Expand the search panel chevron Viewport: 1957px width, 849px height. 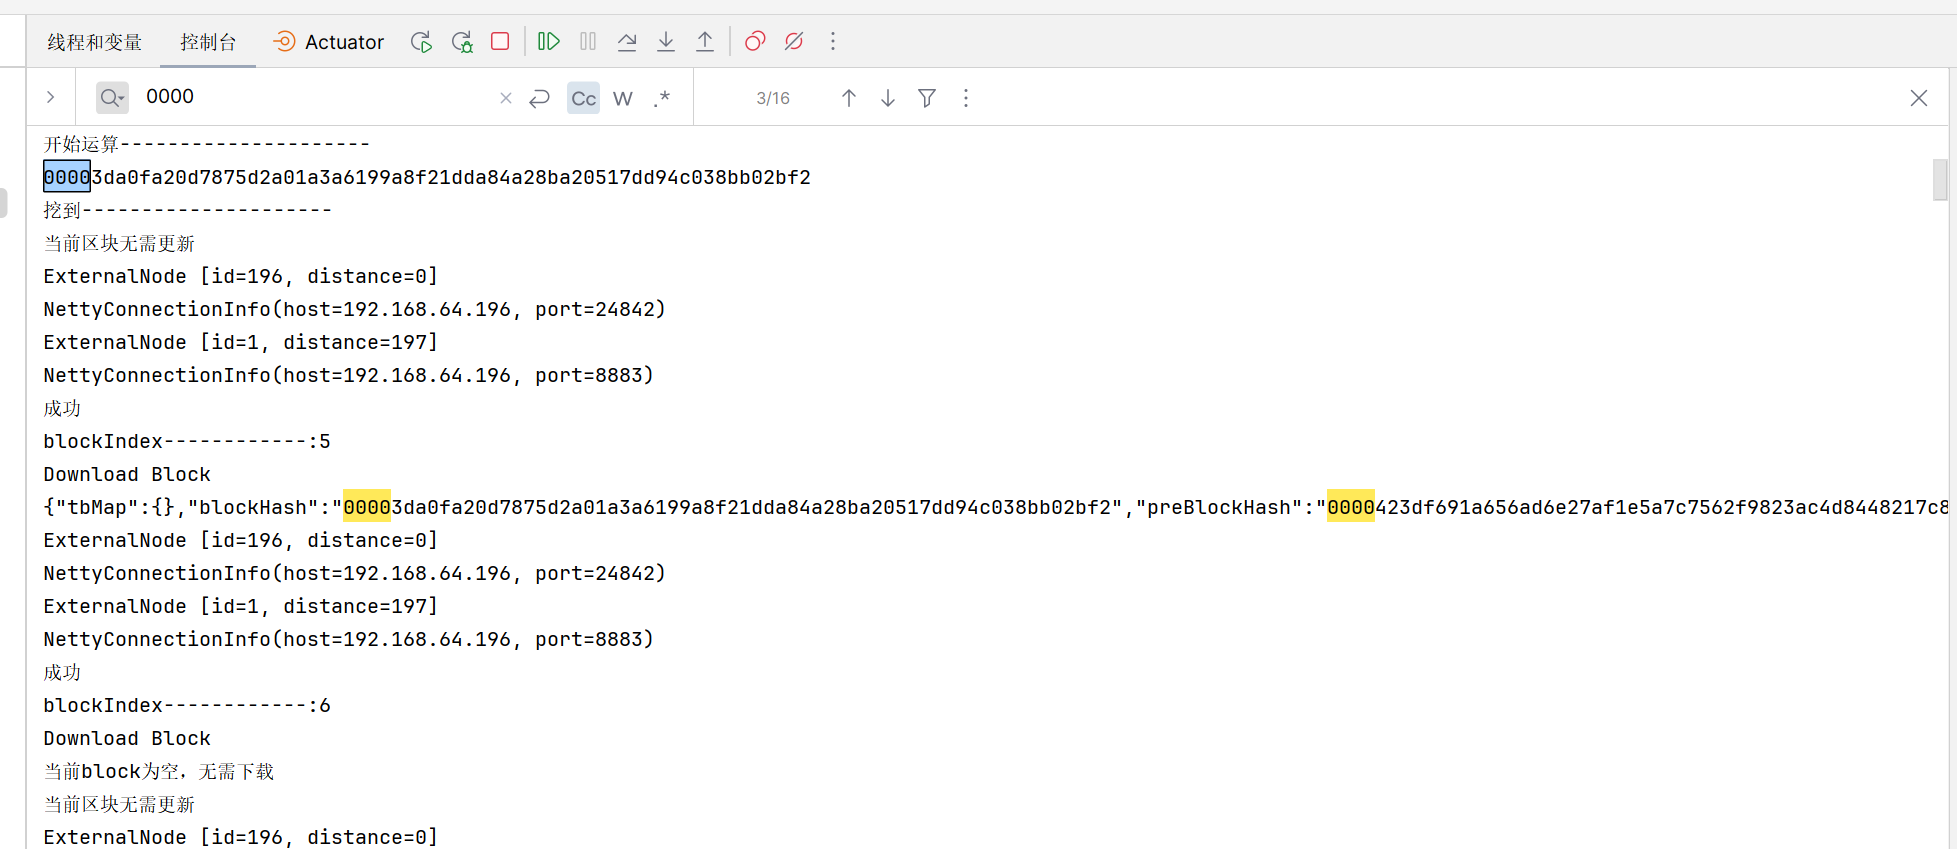tap(50, 97)
